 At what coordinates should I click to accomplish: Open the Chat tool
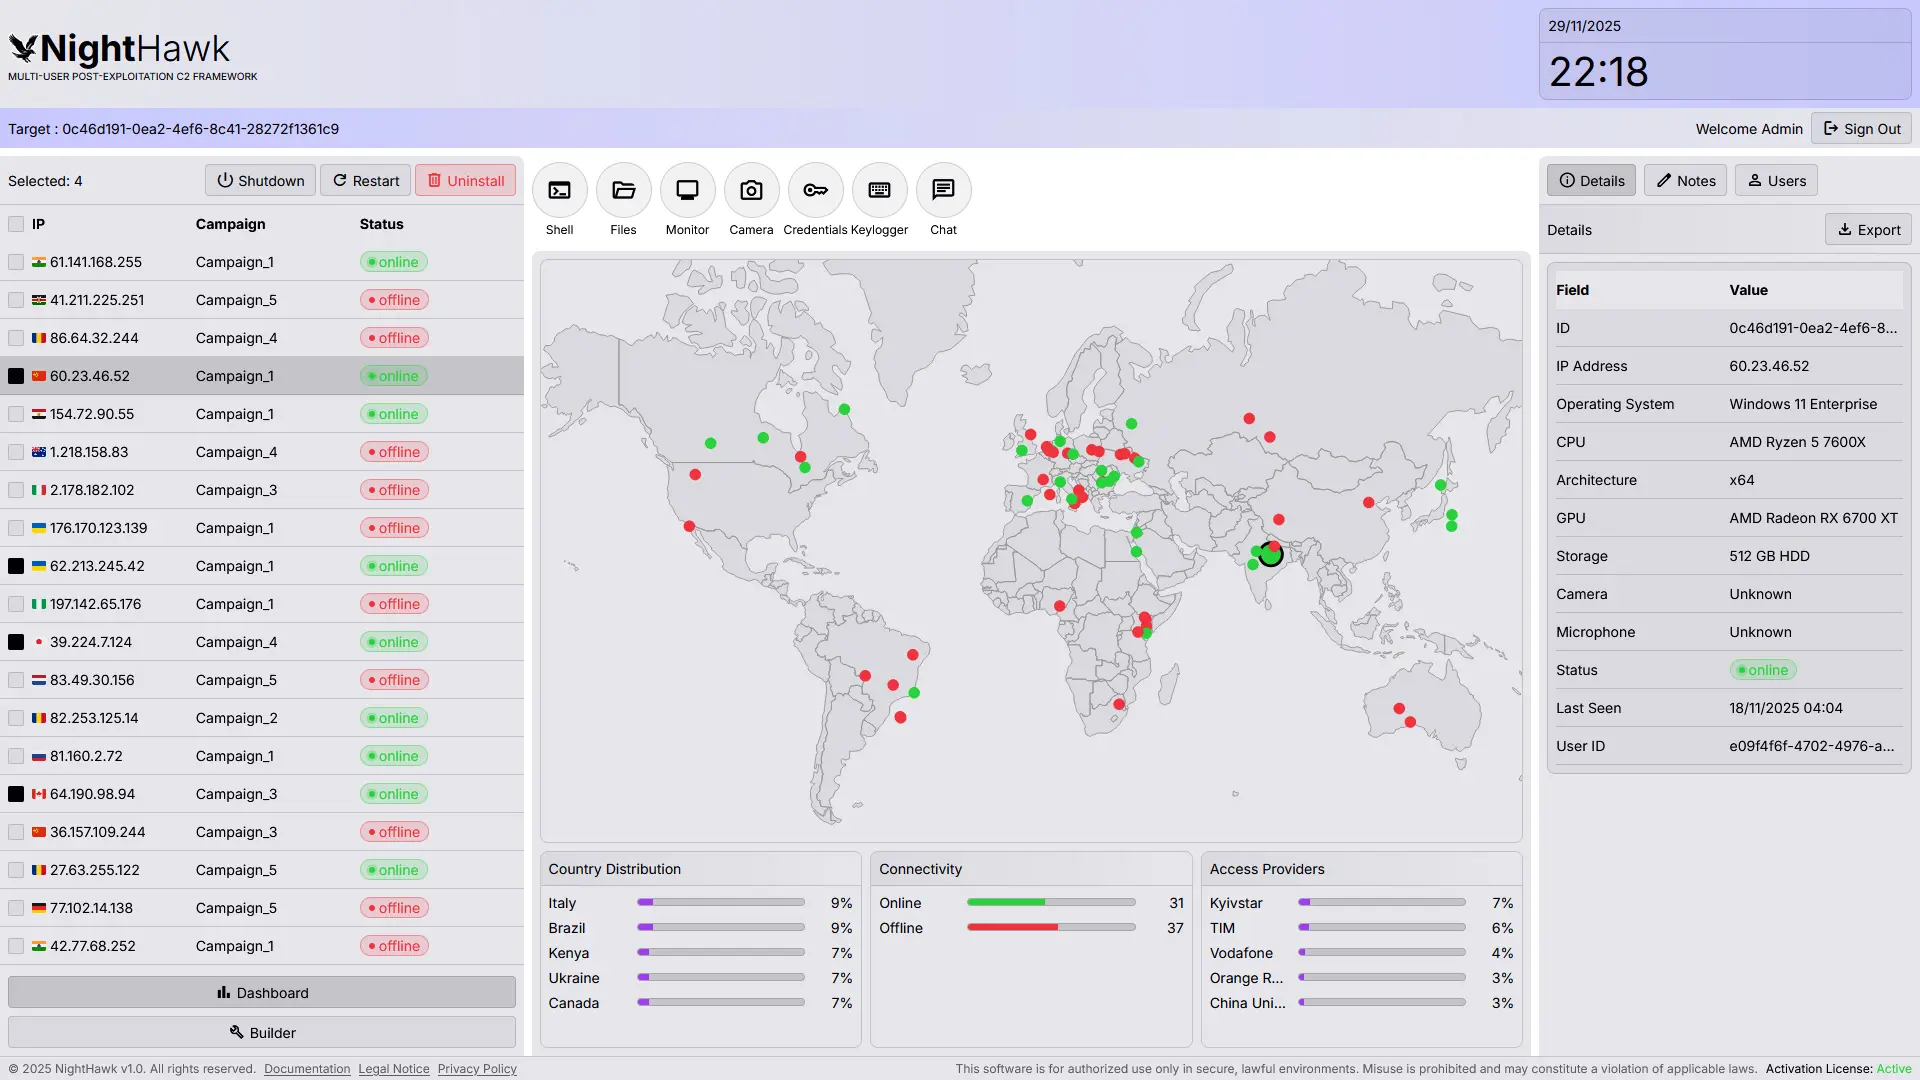(x=943, y=190)
